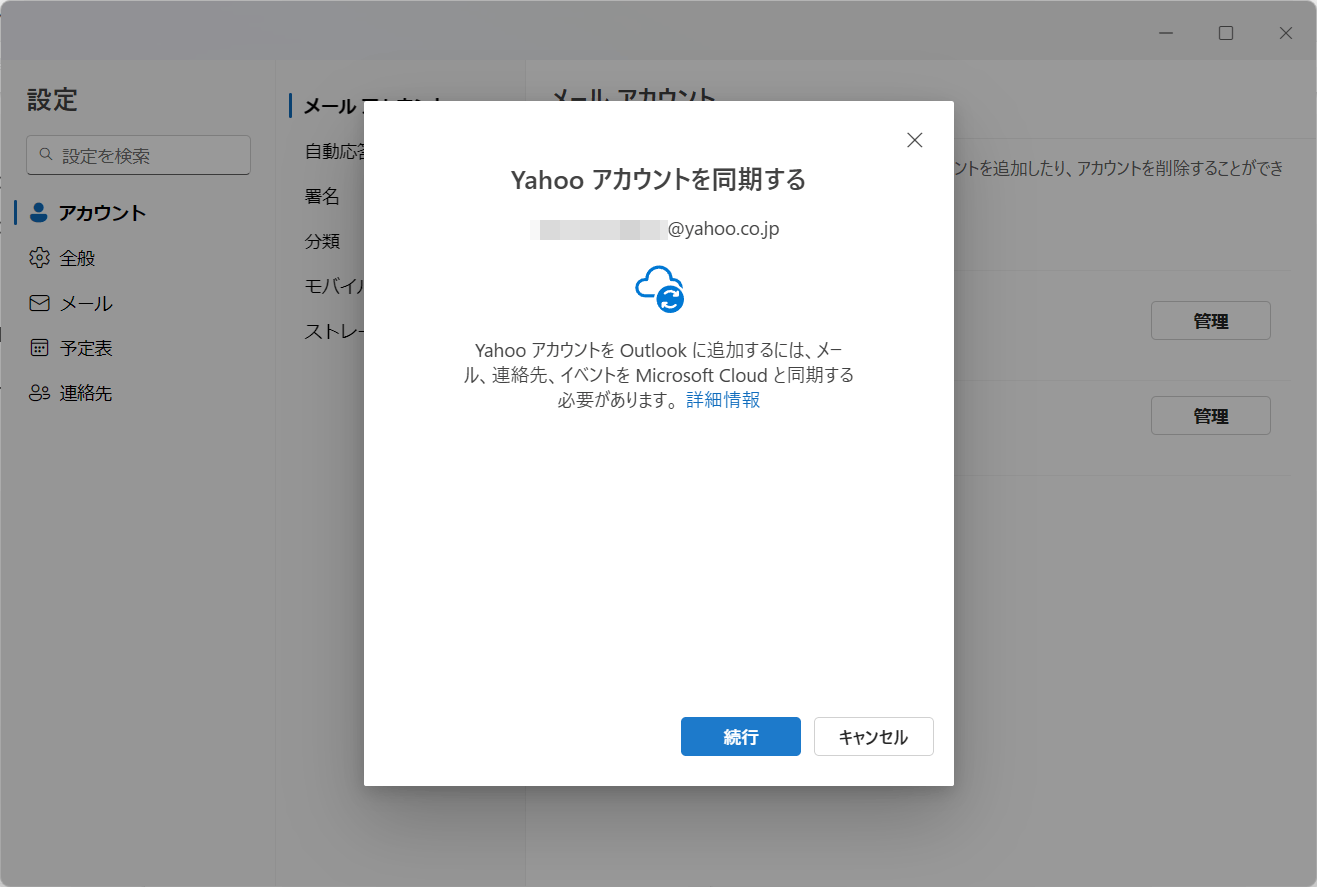Screen dimensions: 1317x887
Task: Open 全般 settings category
Action: coord(77,258)
